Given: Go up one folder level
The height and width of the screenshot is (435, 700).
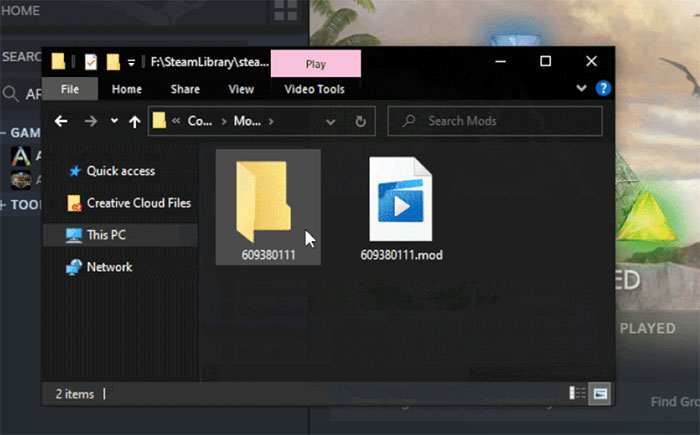Looking at the screenshot, I should tap(133, 122).
